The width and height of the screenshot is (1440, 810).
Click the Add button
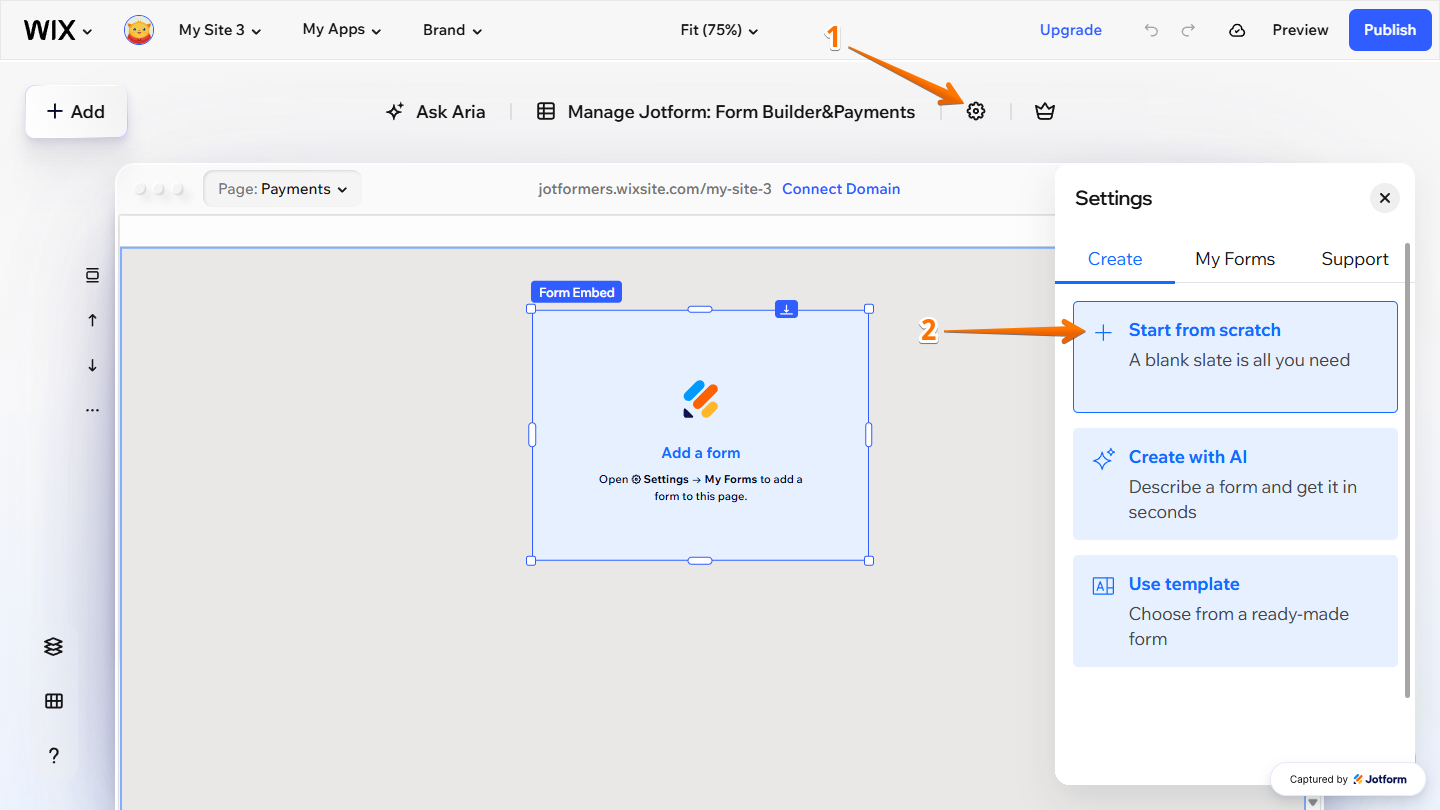(x=76, y=112)
